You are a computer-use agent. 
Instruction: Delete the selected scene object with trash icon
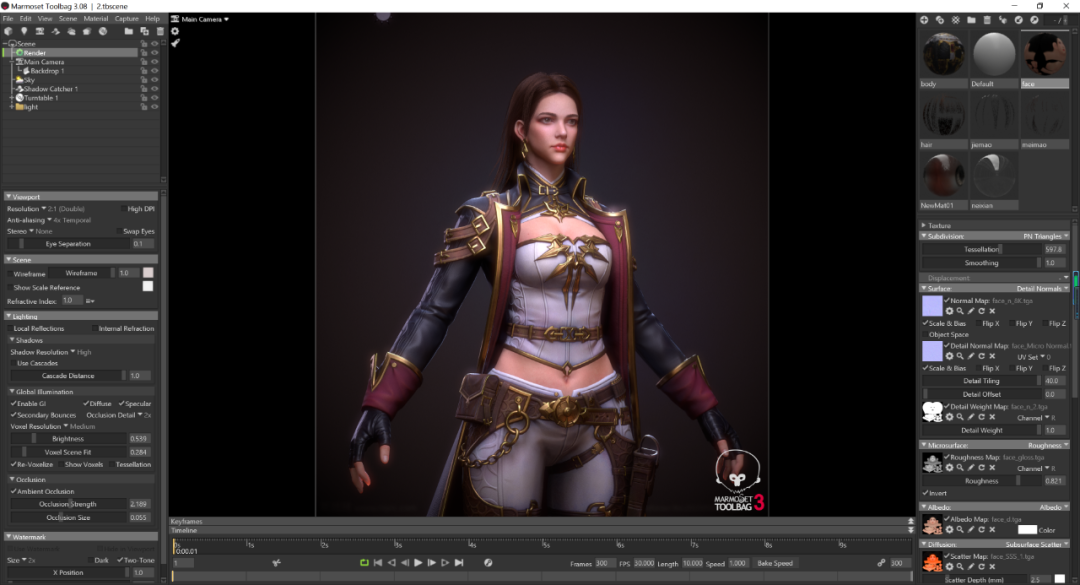point(160,31)
